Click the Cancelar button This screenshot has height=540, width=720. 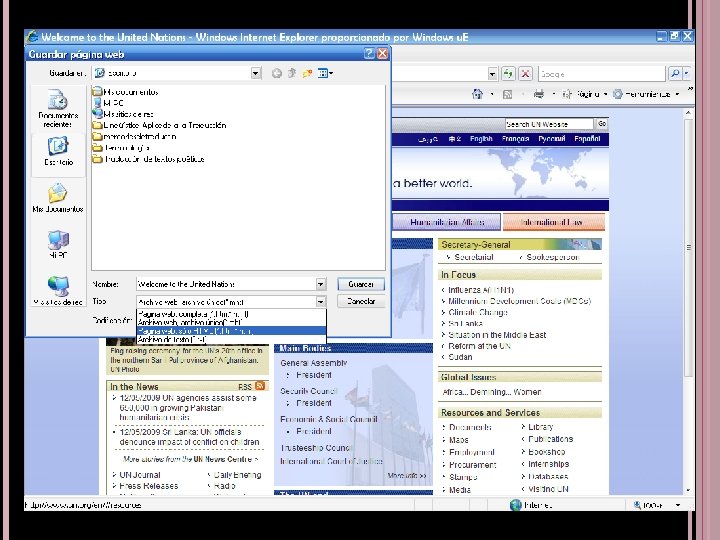361,301
